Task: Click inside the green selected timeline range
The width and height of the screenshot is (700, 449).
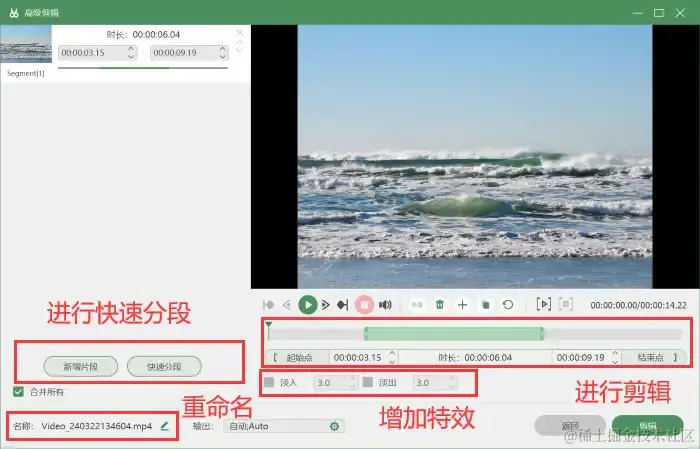Action: click(454, 334)
